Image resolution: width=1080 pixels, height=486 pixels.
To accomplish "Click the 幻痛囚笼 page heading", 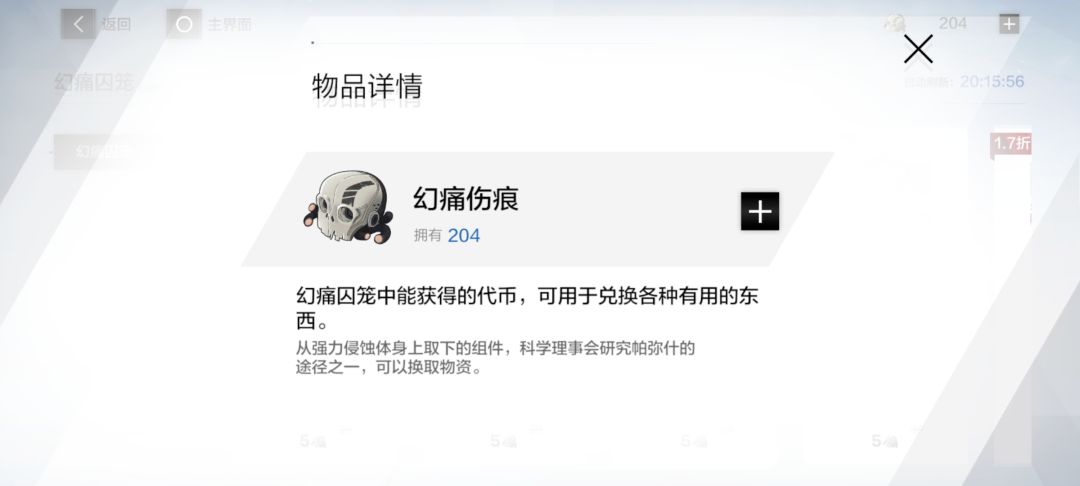I will click(94, 83).
